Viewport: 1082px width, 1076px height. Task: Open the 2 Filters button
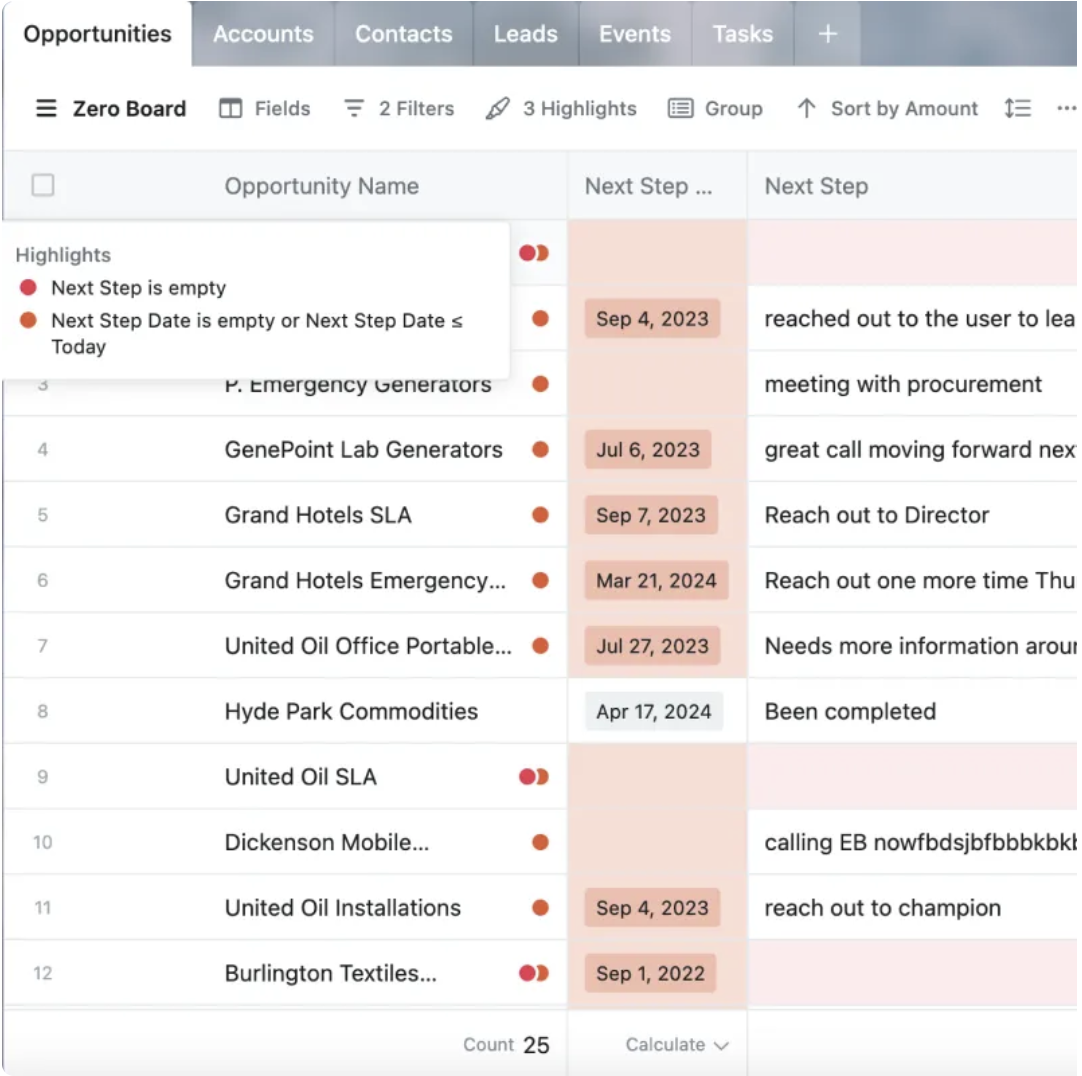tap(399, 108)
